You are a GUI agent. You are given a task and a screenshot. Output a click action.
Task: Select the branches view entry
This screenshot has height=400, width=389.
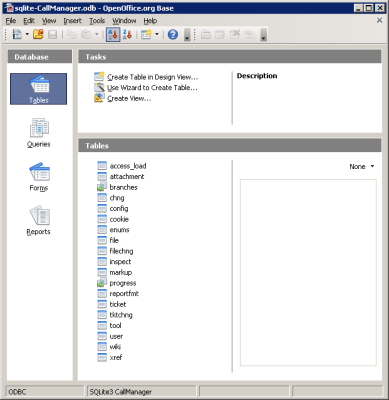tap(123, 187)
